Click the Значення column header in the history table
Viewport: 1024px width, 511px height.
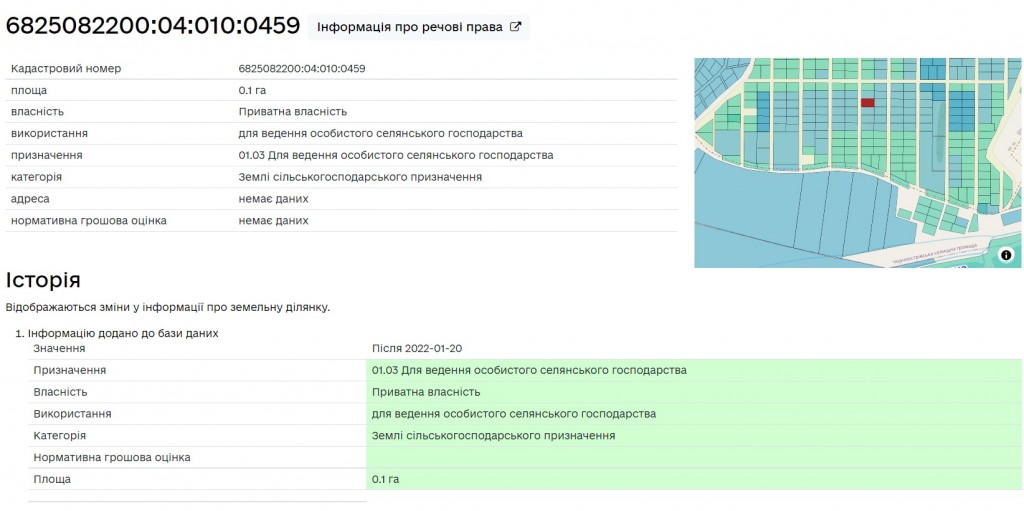59,348
